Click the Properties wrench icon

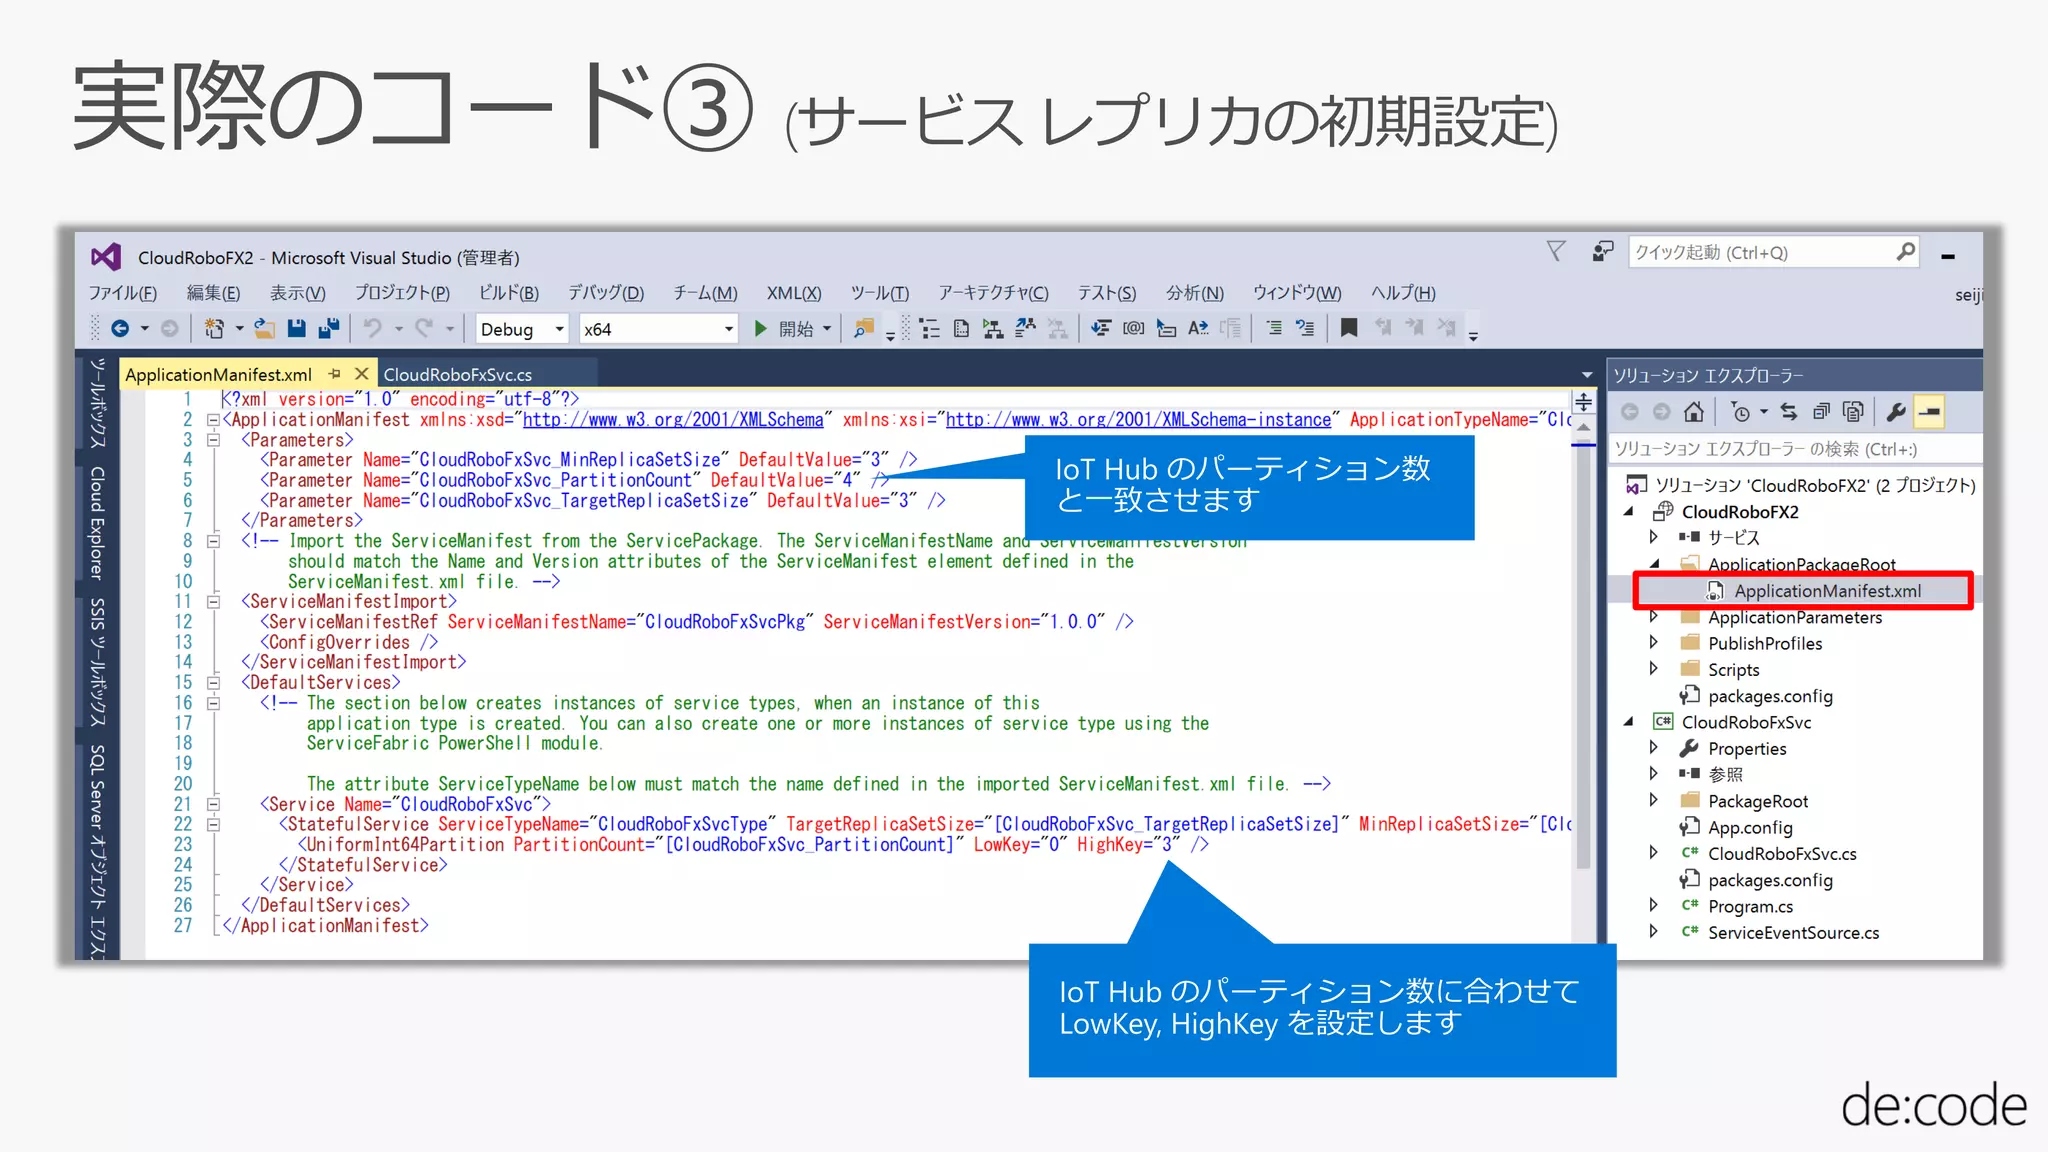pyautogui.click(x=1896, y=411)
